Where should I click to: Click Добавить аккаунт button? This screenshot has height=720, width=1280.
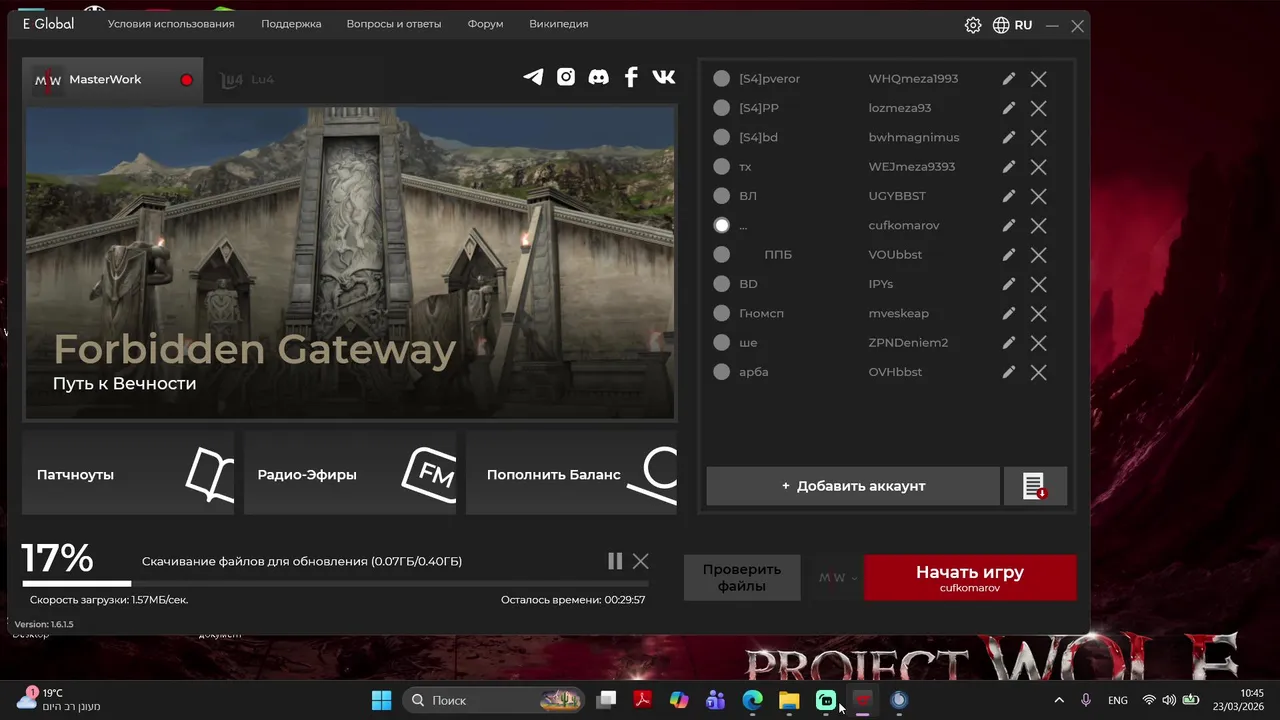pos(853,486)
